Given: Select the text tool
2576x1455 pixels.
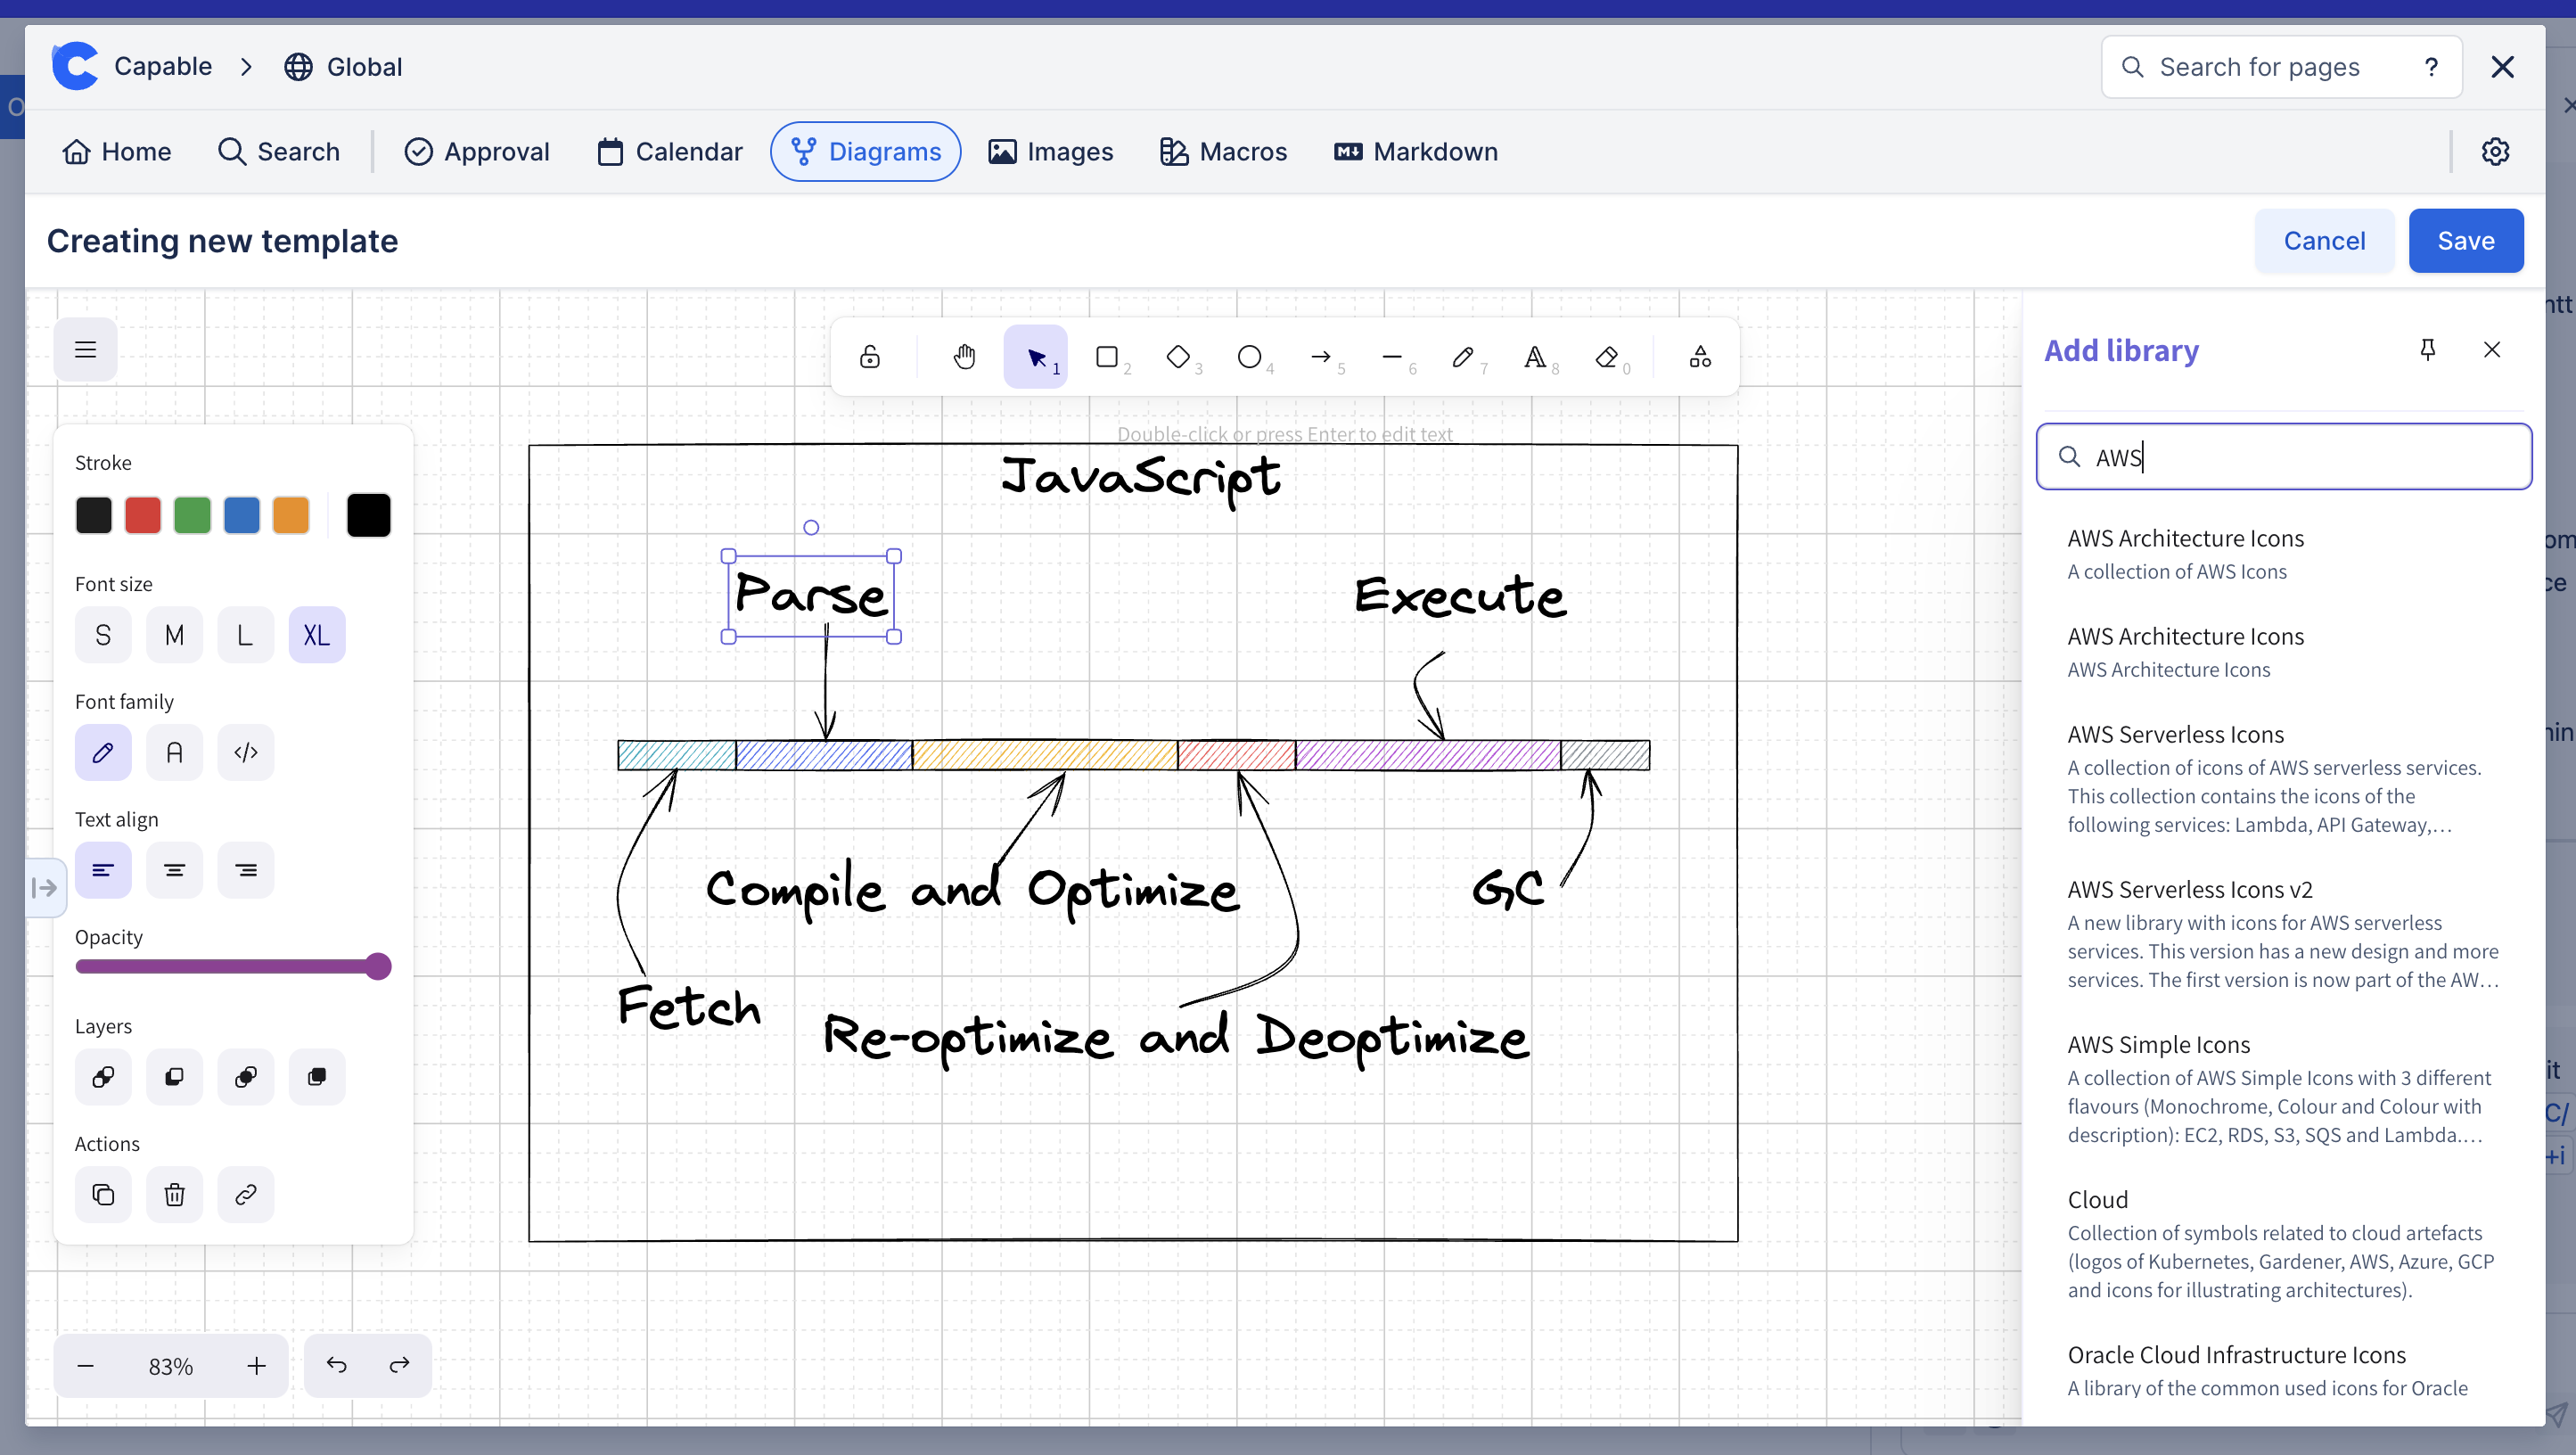Looking at the screenshot, I should 1532,356.
